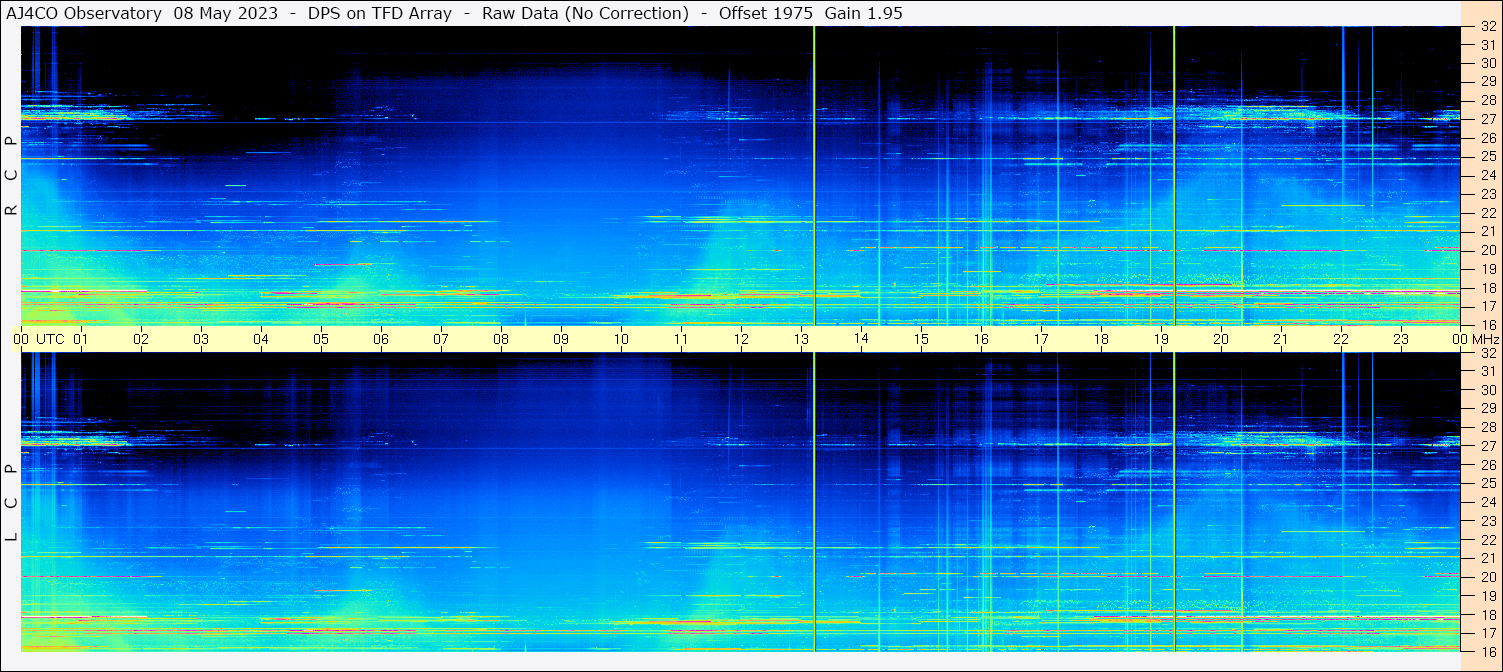Select hour 22 on the UTC time axis
The height and width of the screenshot is (672, 1503).
pyautogui.click(x=1341, y=339)
